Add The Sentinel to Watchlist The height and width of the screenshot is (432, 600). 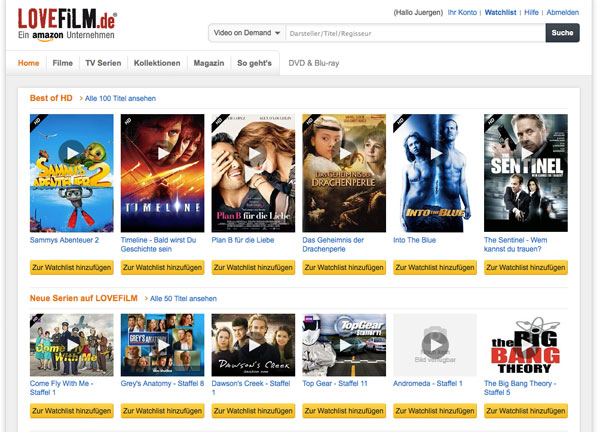point(526,267)
